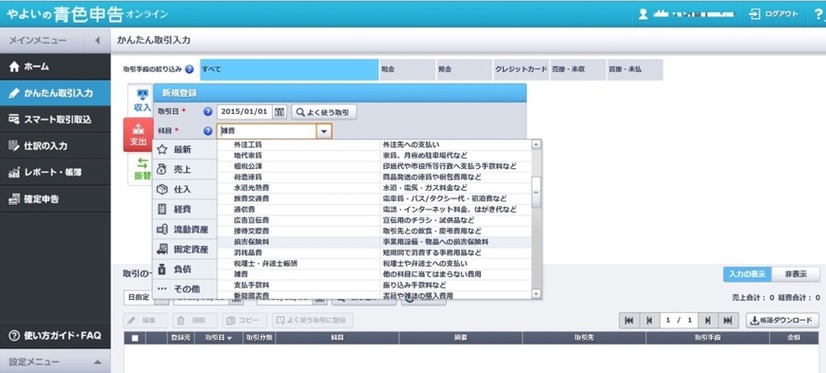The image size is (826, 373).
Task: Choose the 収入 income transaction type
Action: pos(141,100)
